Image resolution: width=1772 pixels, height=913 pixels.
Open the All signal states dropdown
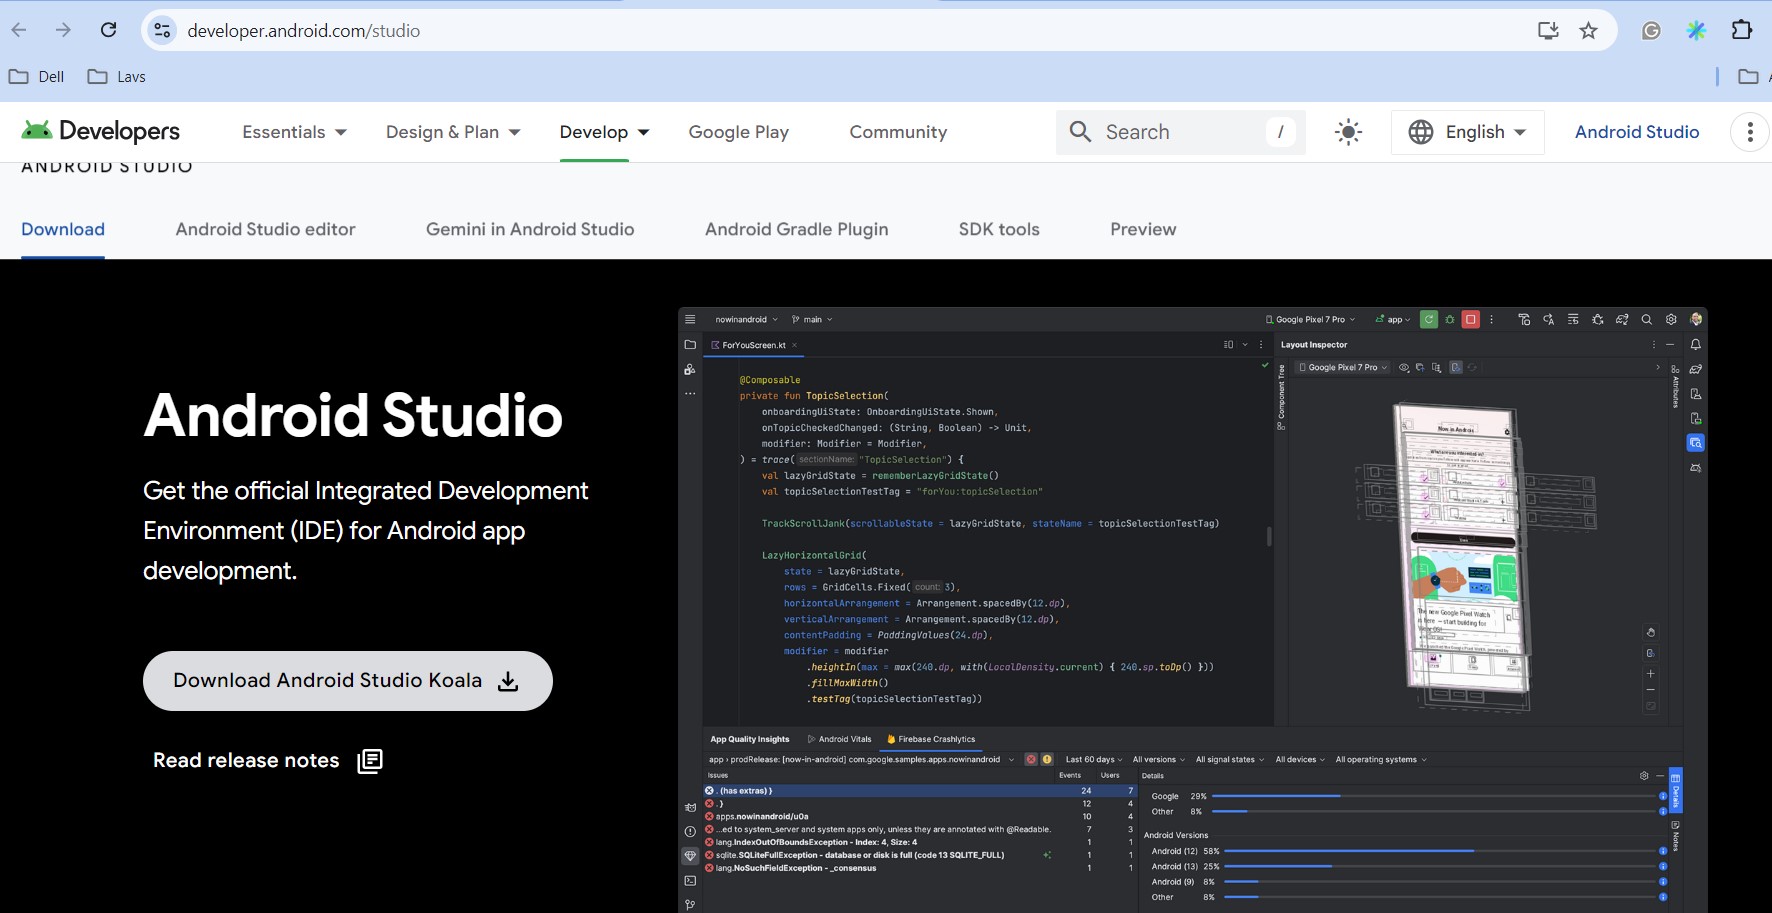(1230, 760)
